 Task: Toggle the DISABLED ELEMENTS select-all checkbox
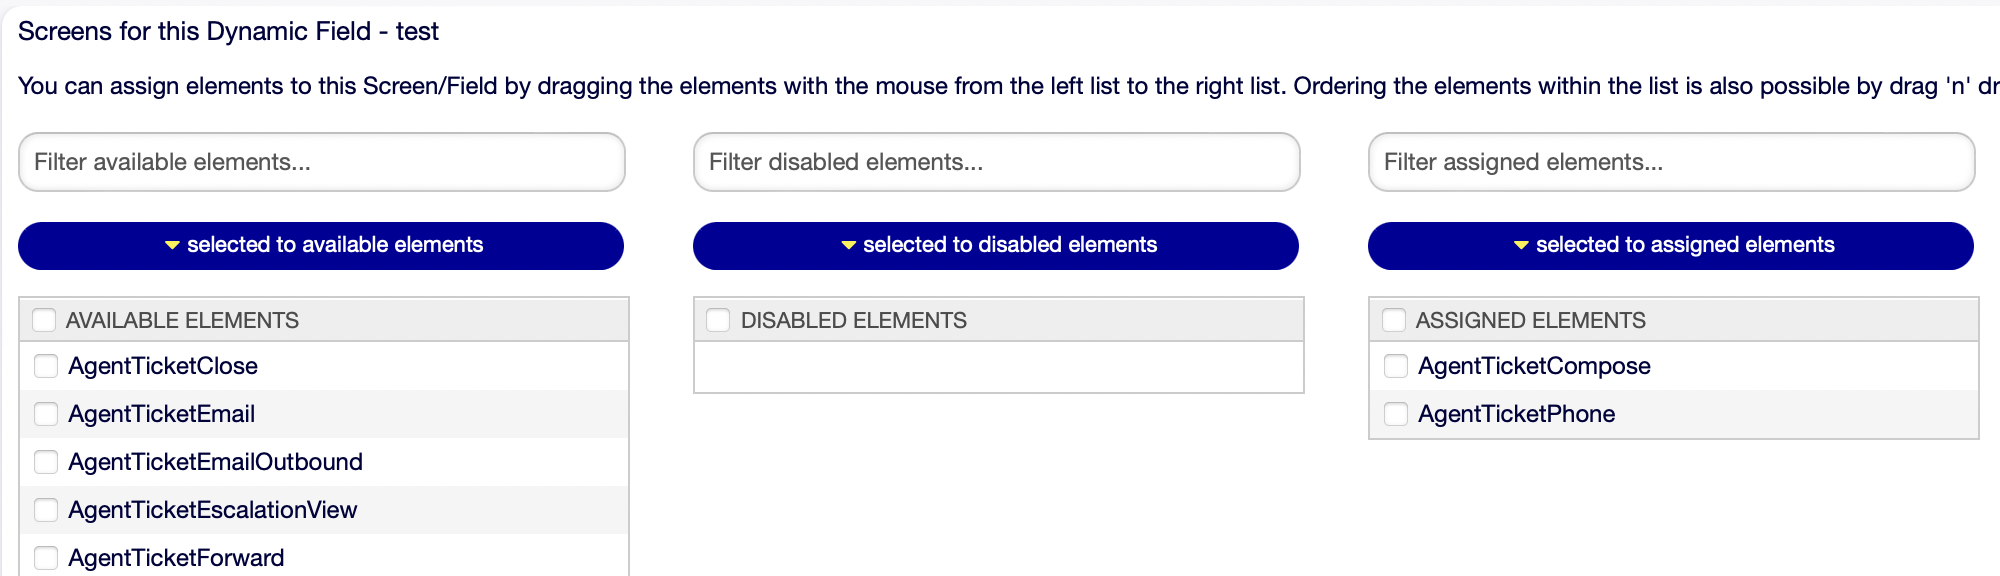point(718,320)
